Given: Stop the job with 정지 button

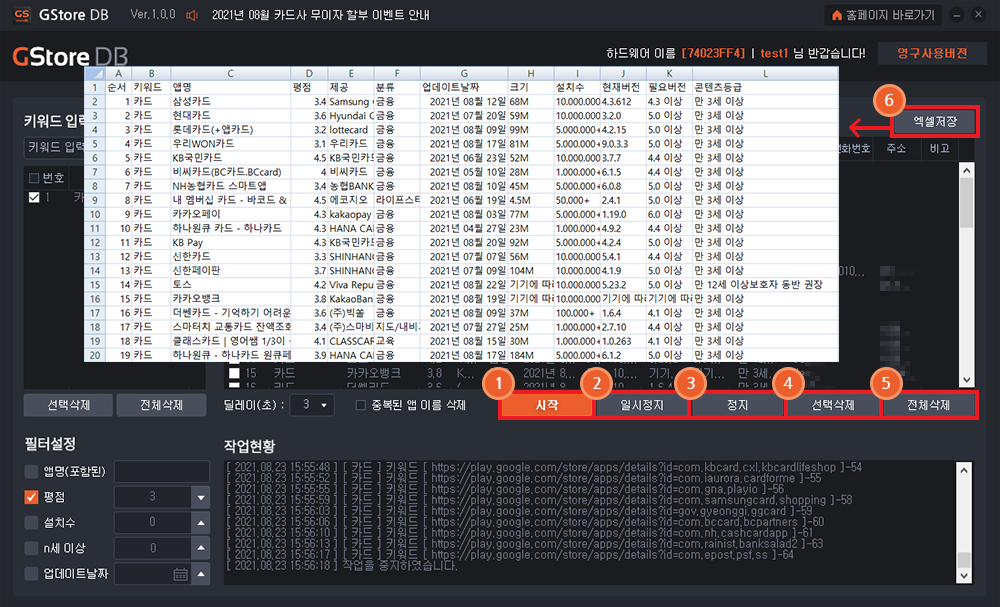Looking at the screenshot, I should pyautogui.click(x=737, y=405).
